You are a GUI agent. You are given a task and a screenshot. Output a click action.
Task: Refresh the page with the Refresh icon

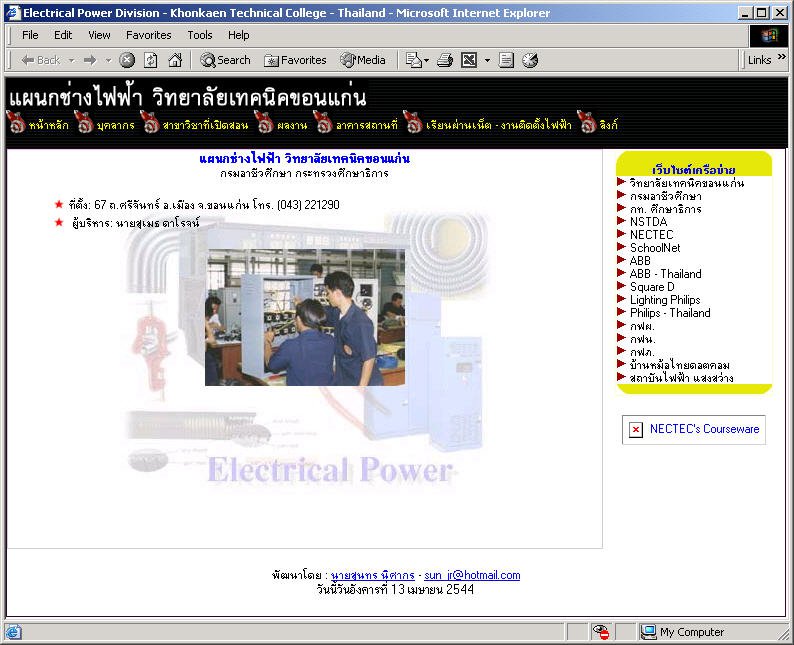[151, 60]
